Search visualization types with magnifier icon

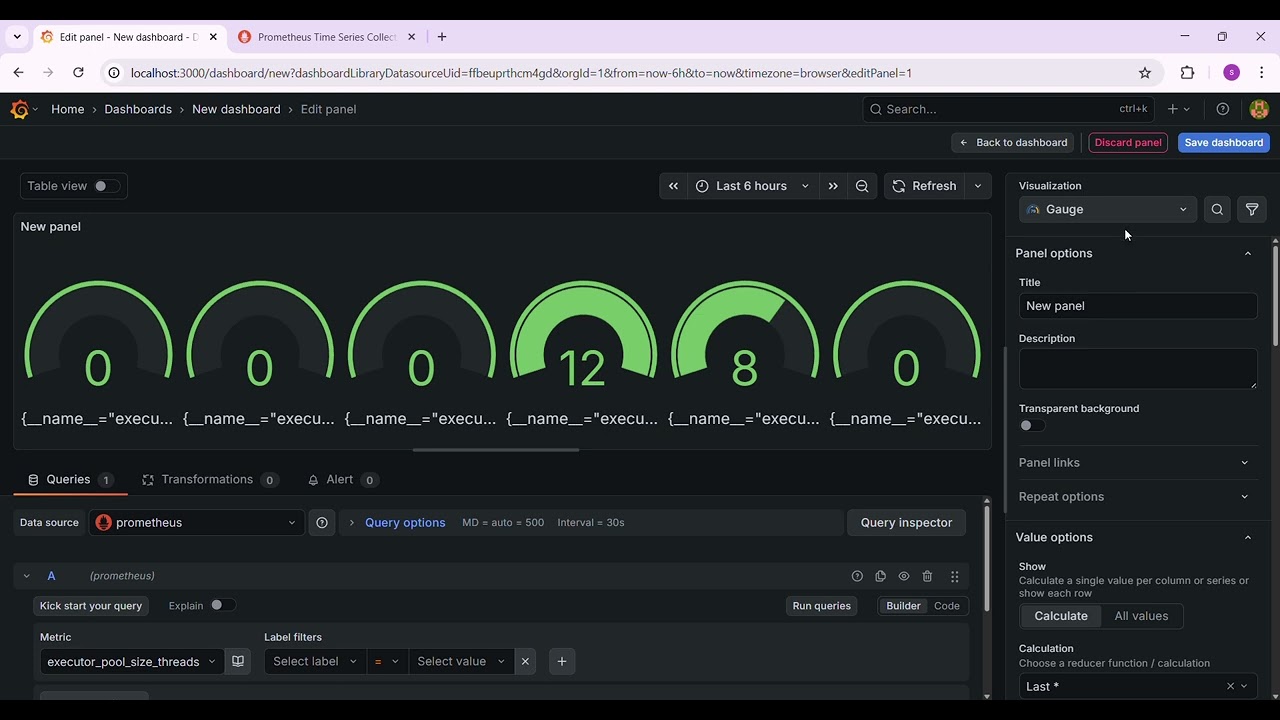pos(1217,209)
